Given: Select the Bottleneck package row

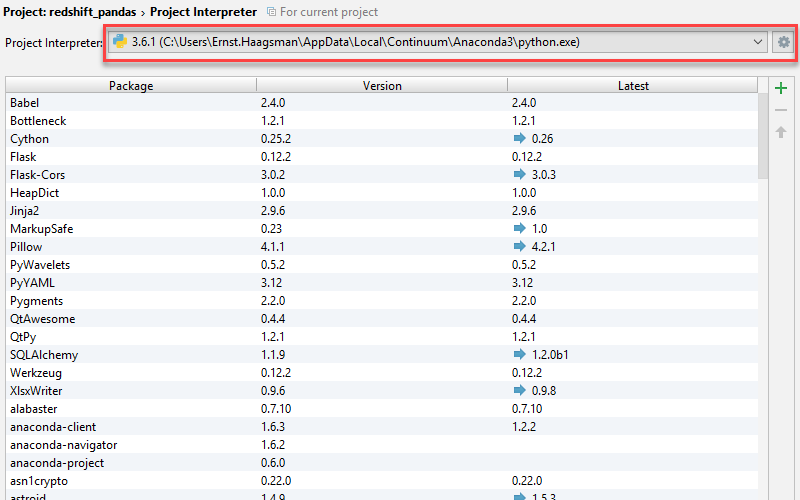Looking at the screenshot, I should click(382, 120).
